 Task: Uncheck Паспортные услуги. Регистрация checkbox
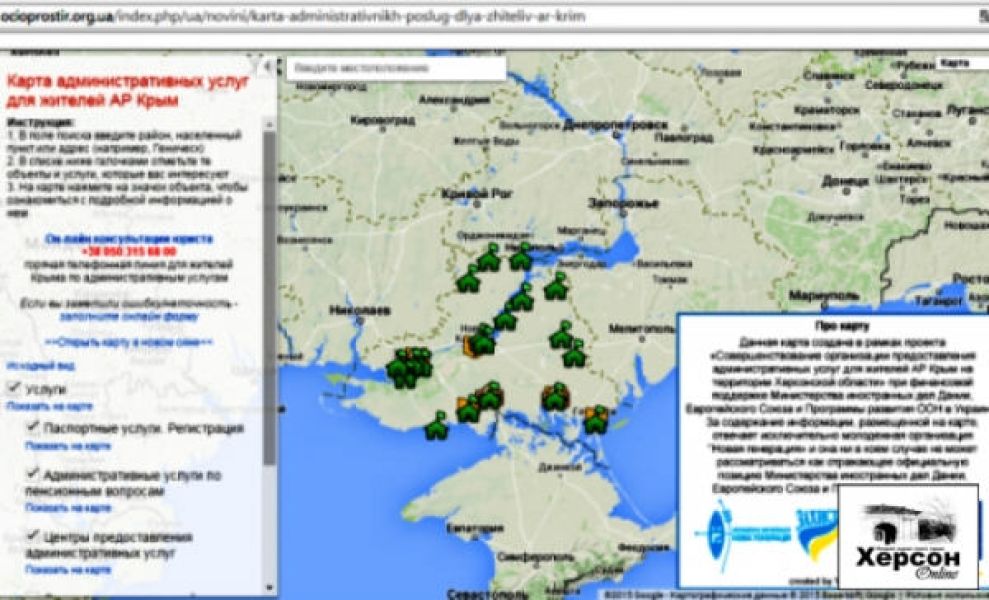[x=32, y=428]
